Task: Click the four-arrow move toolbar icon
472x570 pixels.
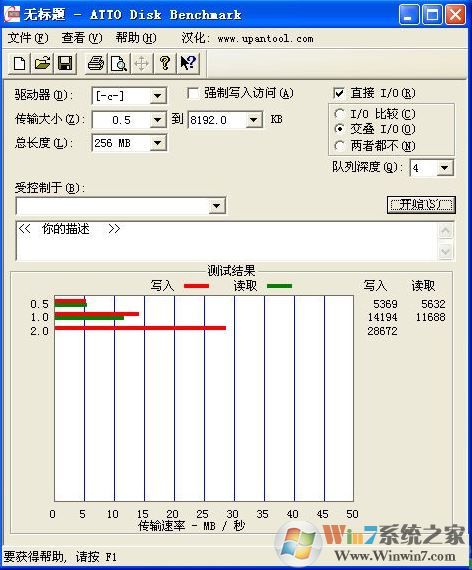Action: 141,63
